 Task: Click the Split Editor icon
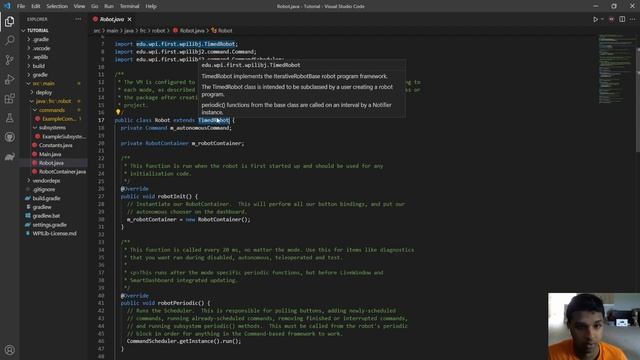tap(622, 19)
